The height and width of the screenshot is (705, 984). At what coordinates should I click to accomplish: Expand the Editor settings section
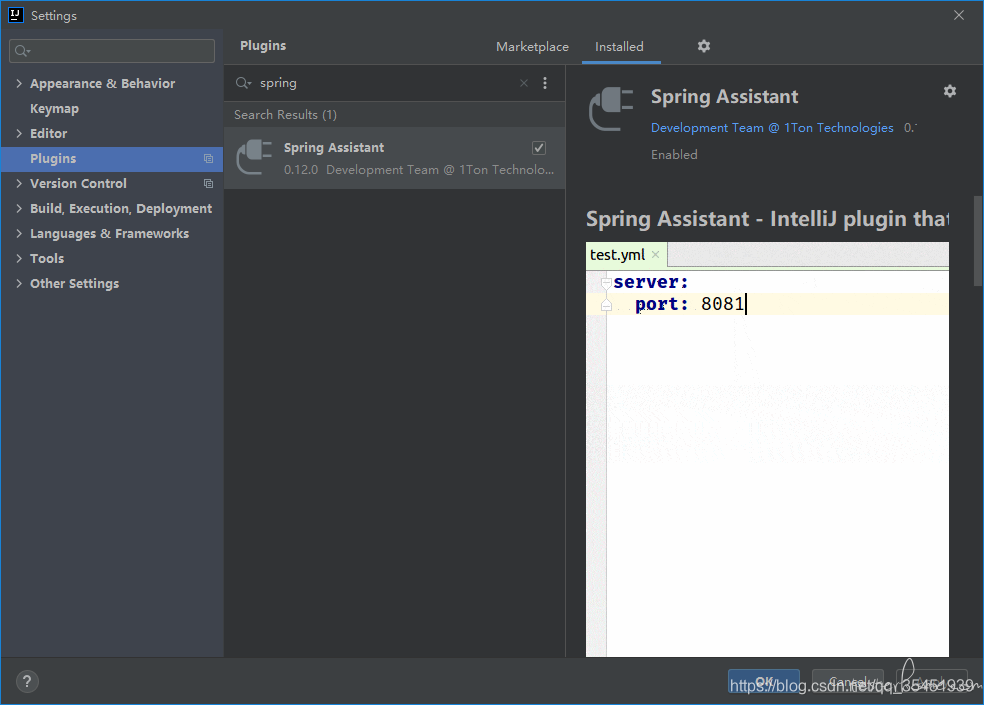coord(19,134)
